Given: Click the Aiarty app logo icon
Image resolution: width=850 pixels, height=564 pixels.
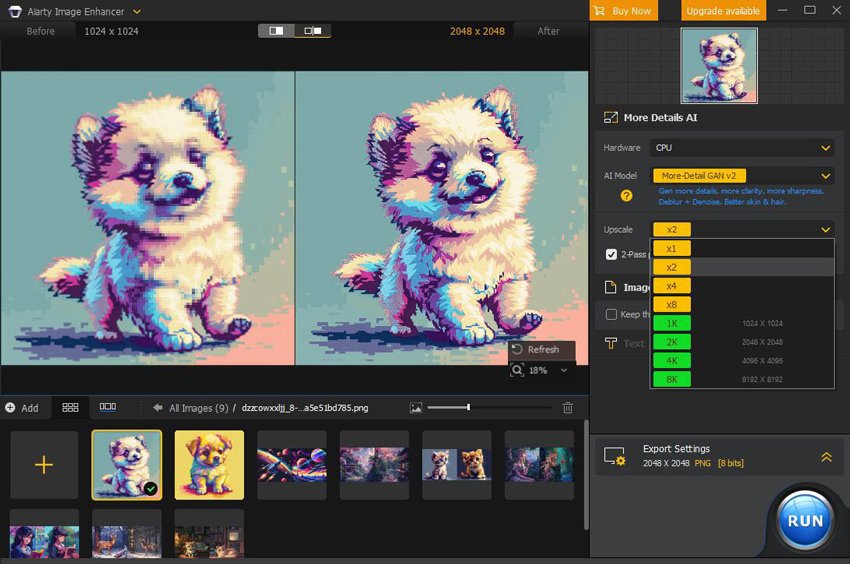Looking at the screenshot, I should click(x=15, y=11).
